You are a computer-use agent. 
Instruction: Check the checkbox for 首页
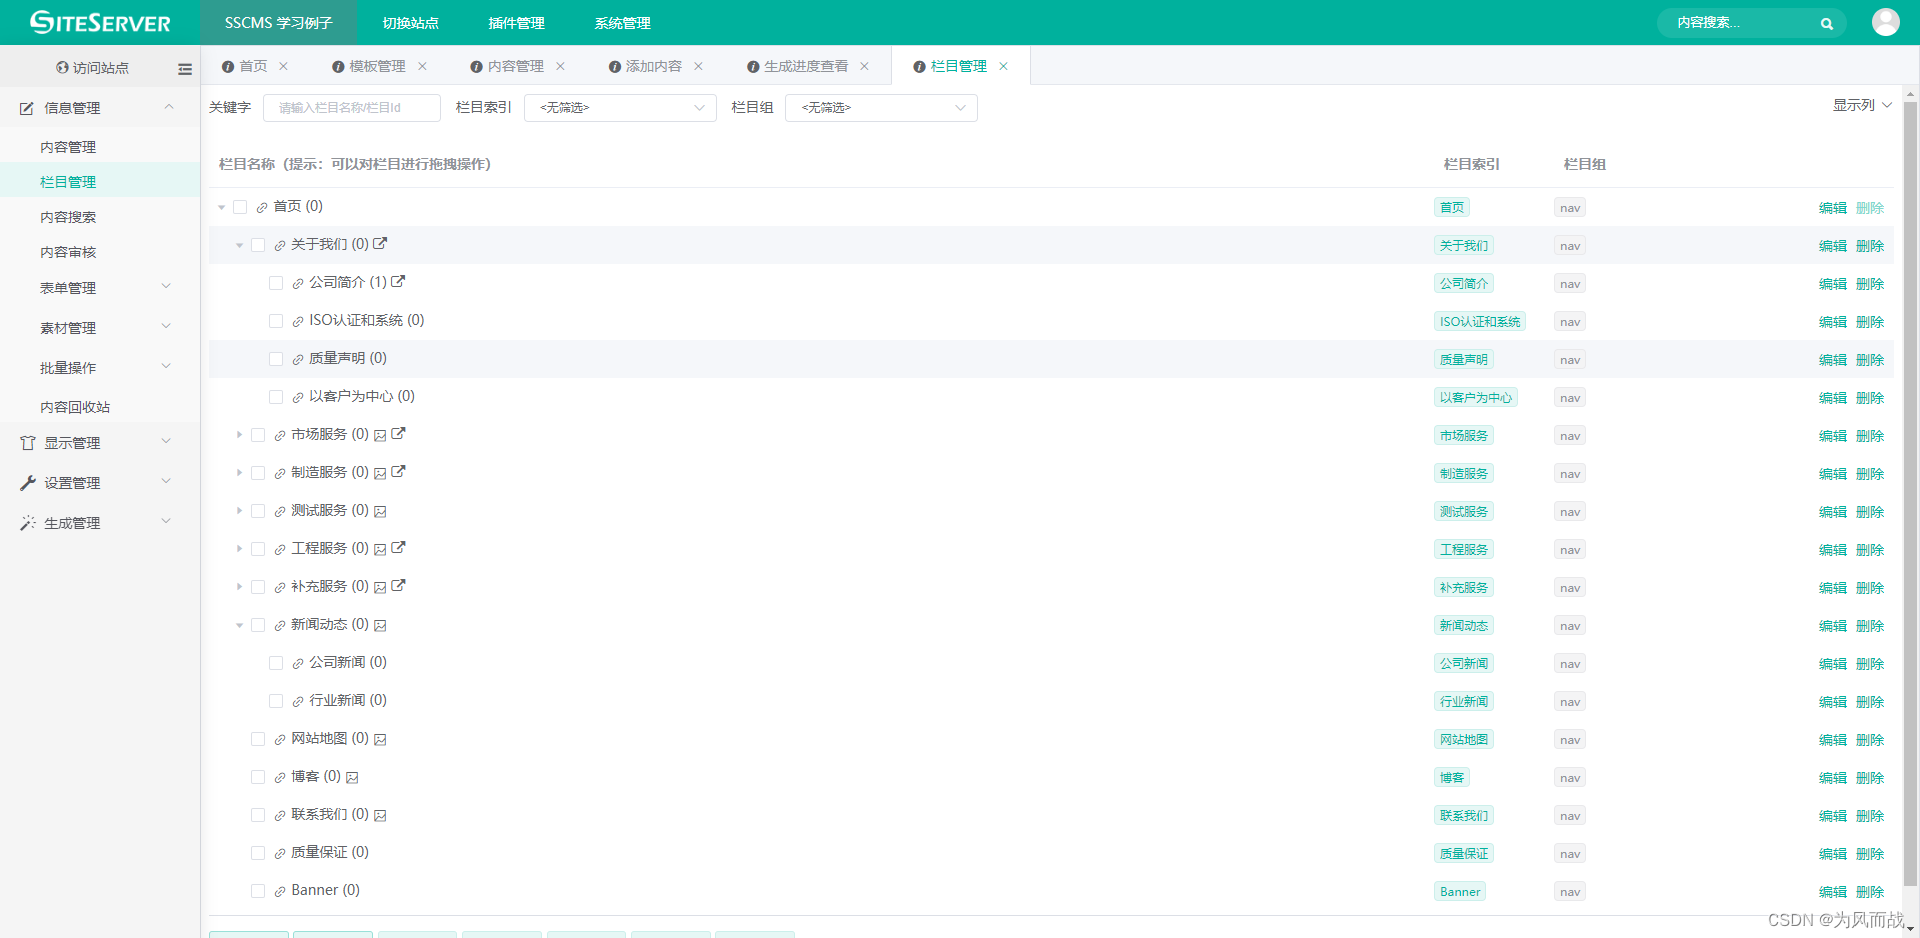240,206
